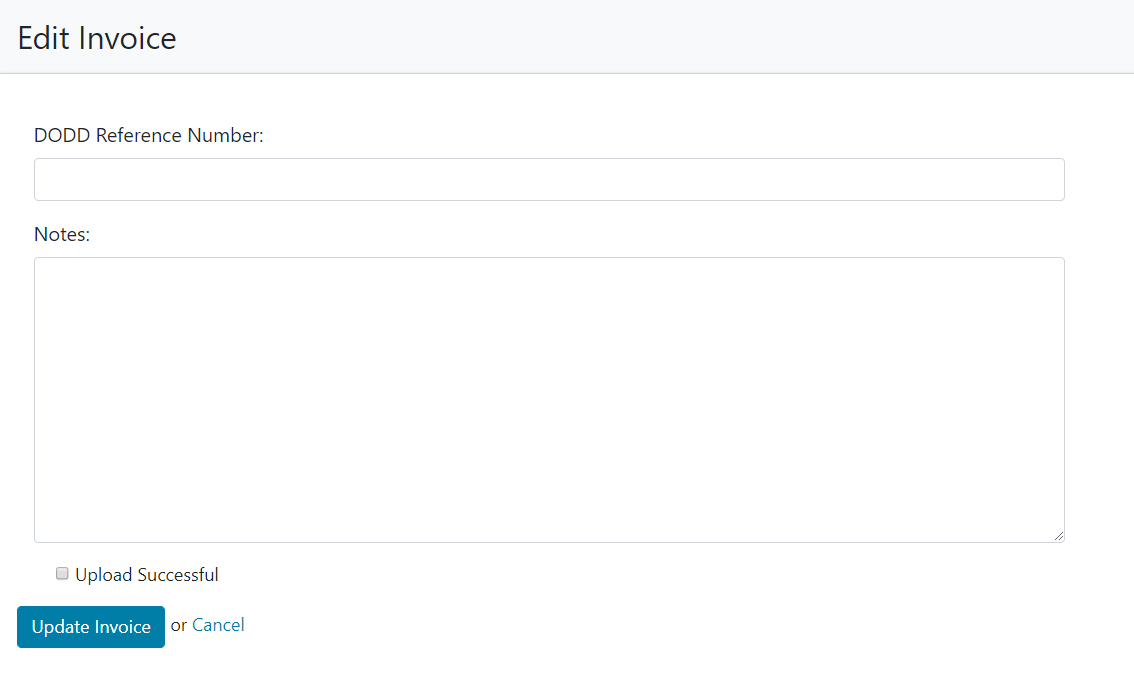Tick the box beside Upload Successful
1134x684 pixels.
(x=62, y=574)
